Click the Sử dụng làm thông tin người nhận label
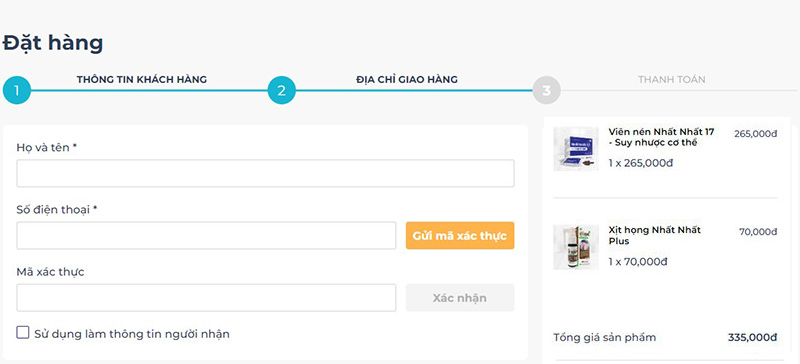Image resolution: width=800 pixels, height=364 pixels. (x=132, y=334)
